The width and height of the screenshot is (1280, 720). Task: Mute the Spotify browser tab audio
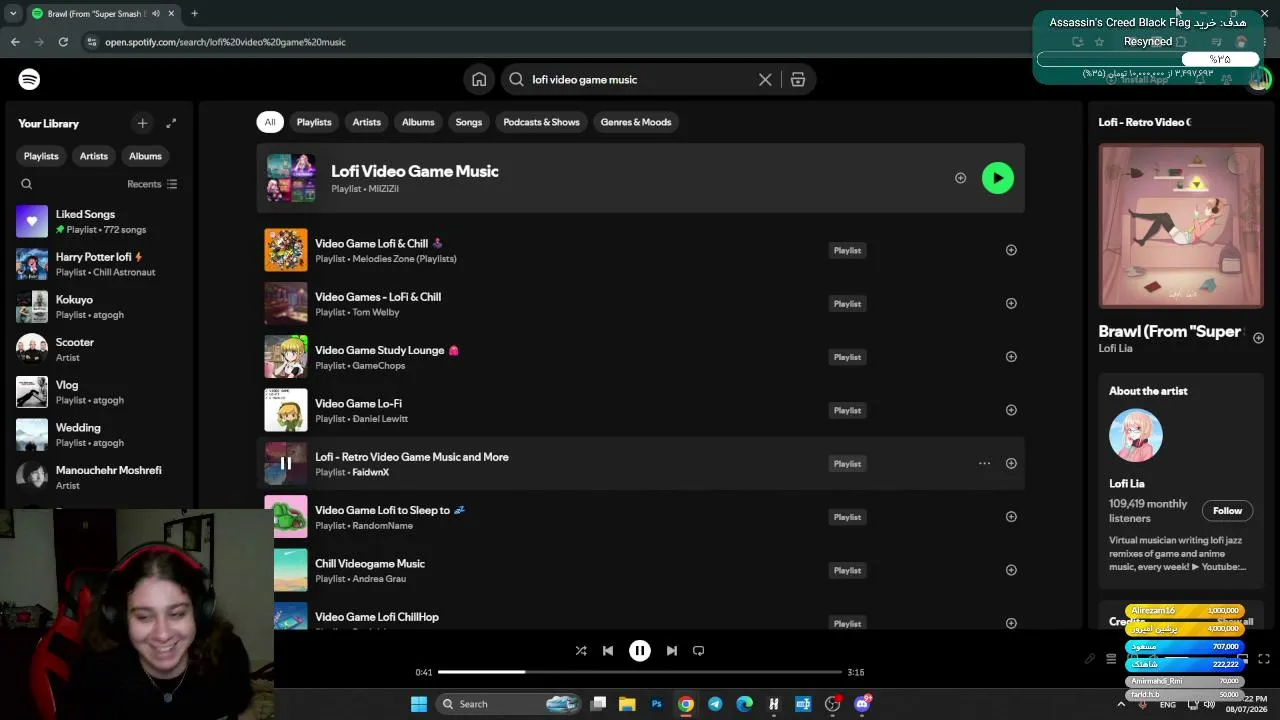(x=155, y=14)
